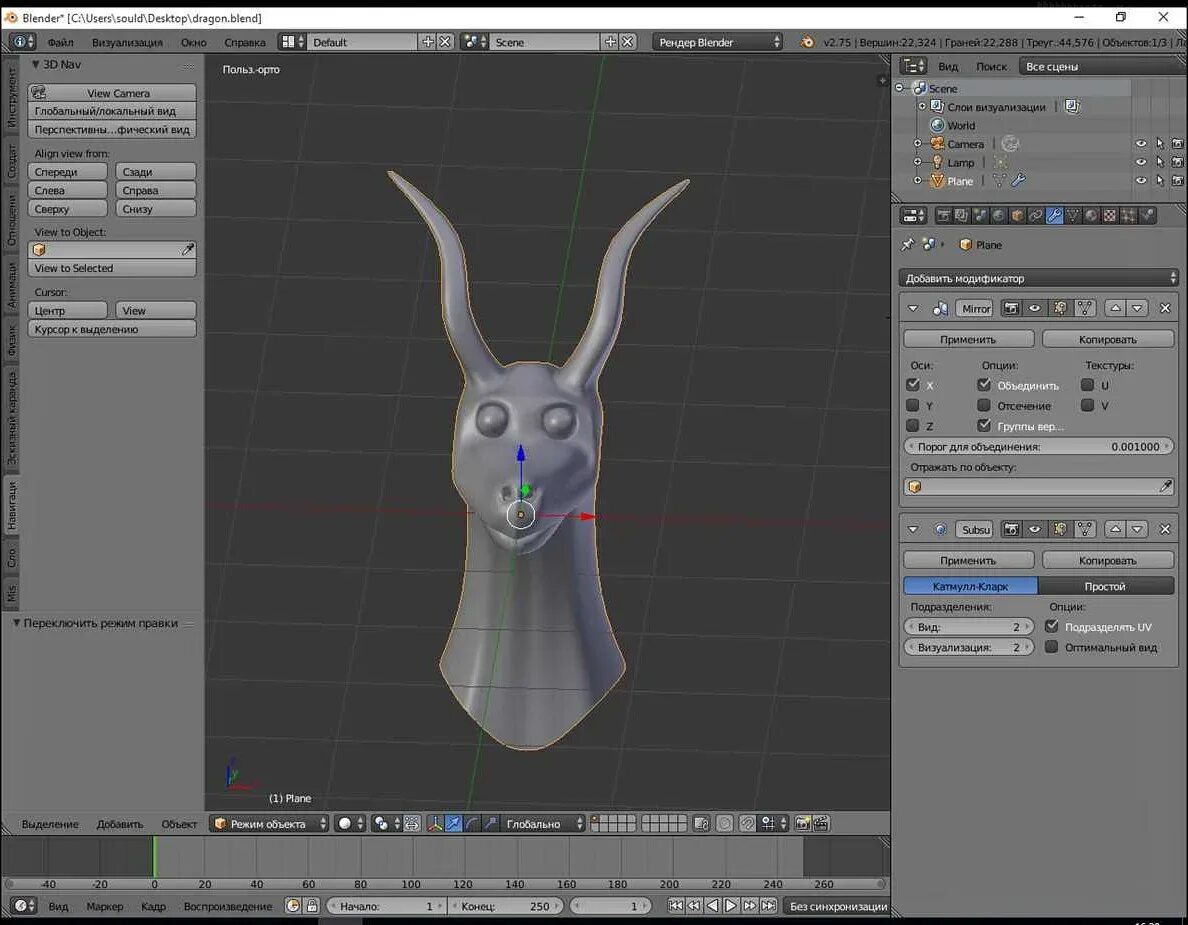Open the Добавить модификатор dropdown

[x=1039, y=278]
